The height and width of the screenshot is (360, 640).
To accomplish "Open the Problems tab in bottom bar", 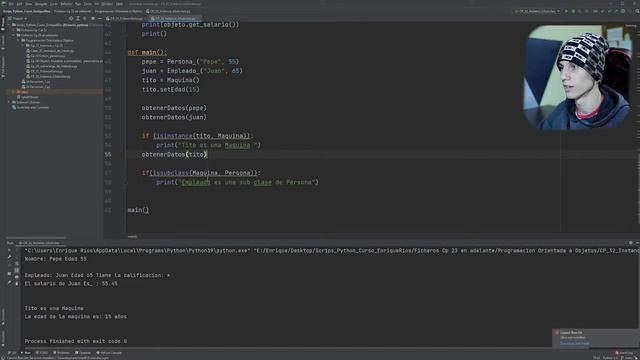I will 62,353.
